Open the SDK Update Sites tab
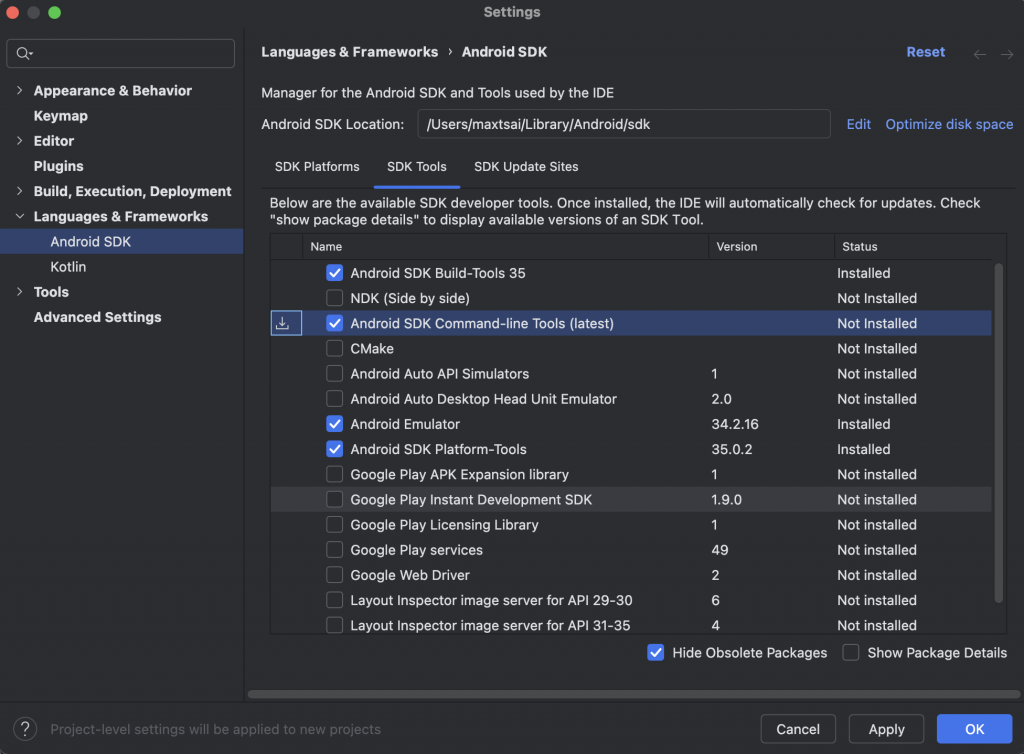Viewport: 1024px width, 754px height. pyautogui.click(x=526, y=167)
